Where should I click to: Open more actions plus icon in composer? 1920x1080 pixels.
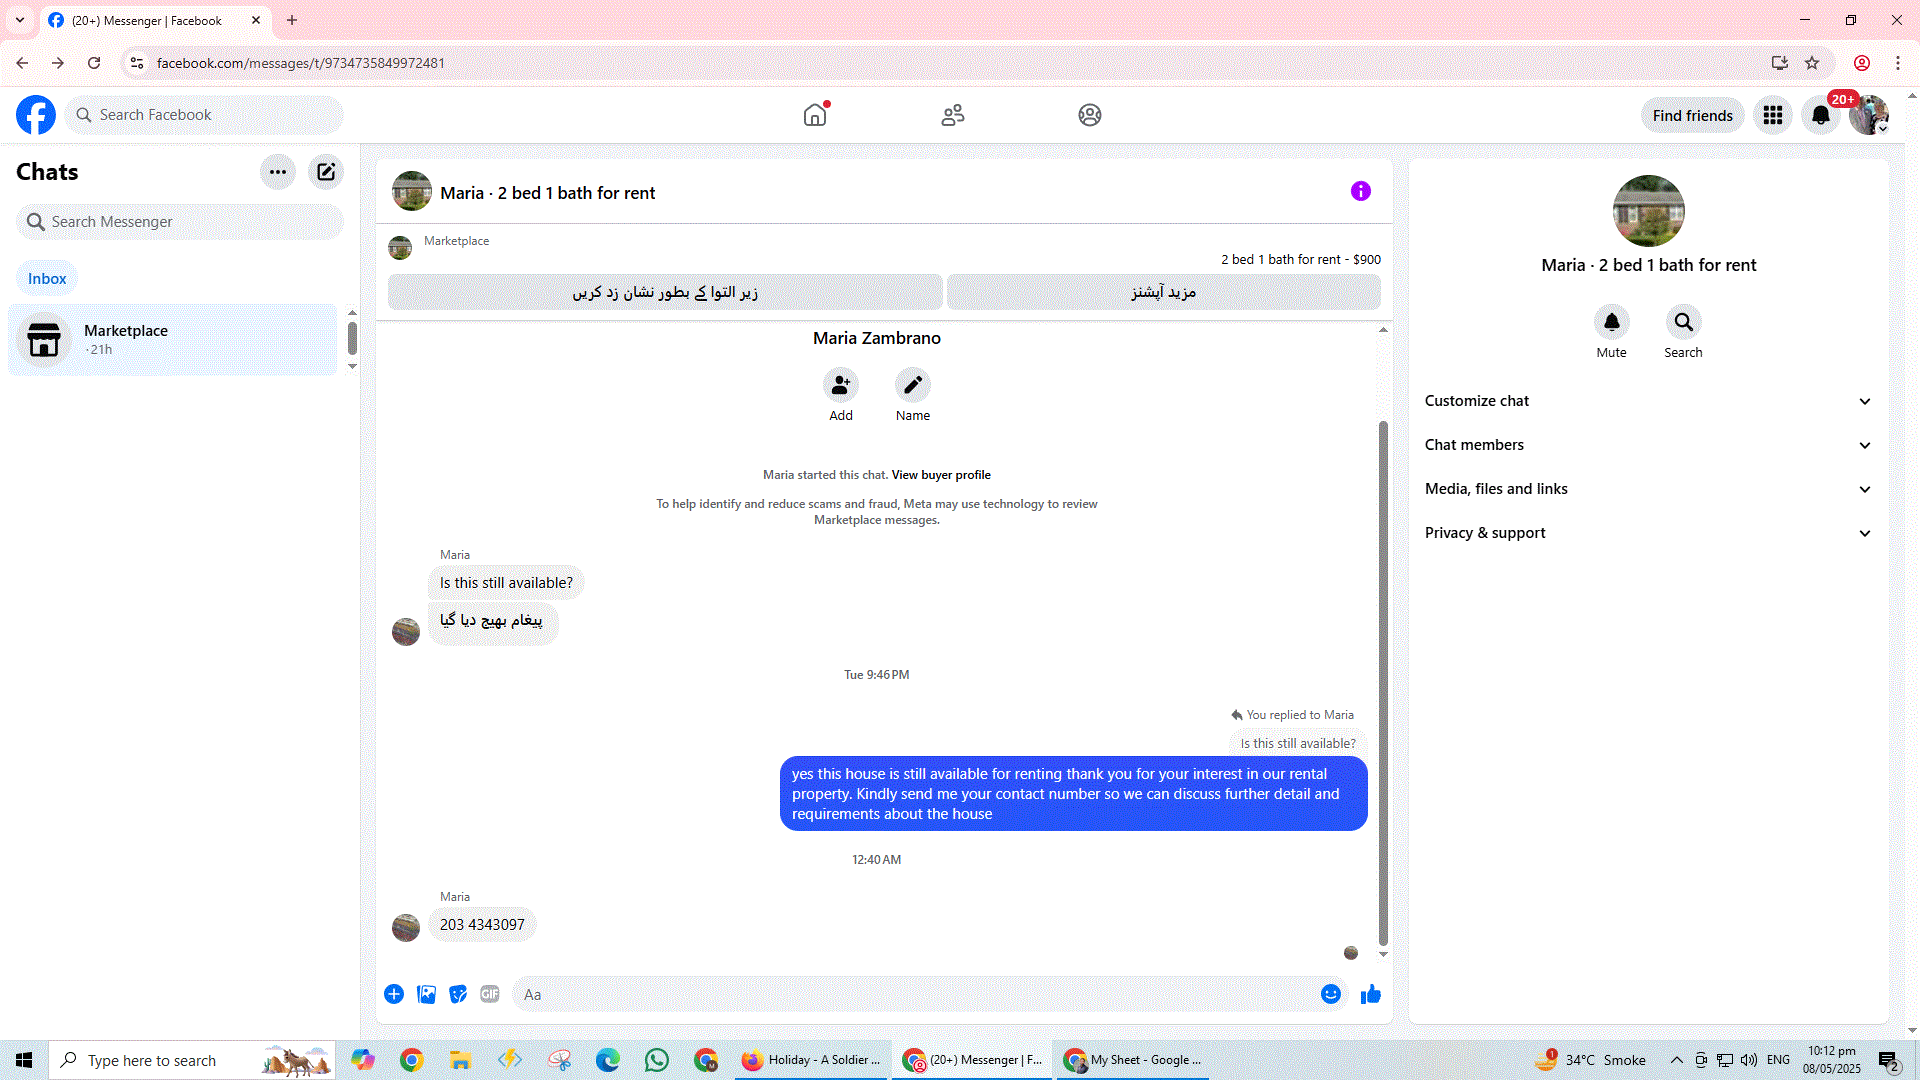pos(394,994)
